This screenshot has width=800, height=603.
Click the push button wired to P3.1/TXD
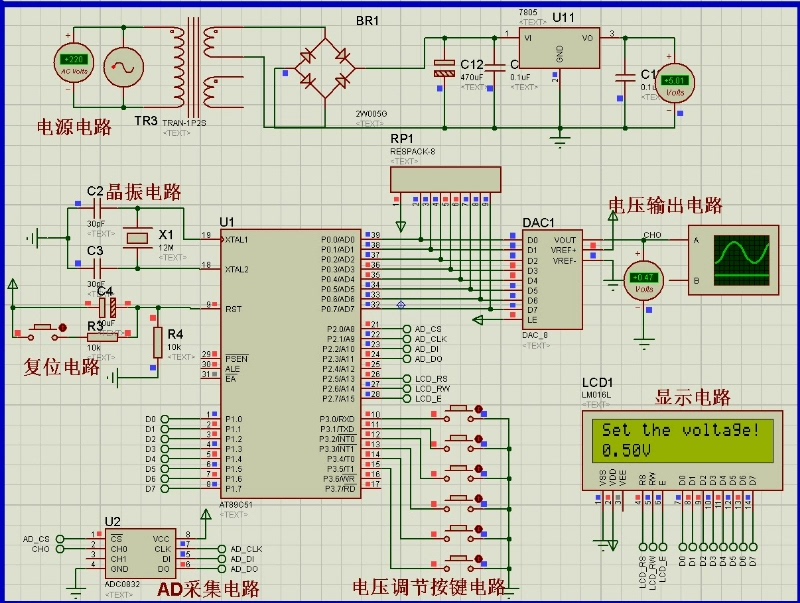[462, 443]
